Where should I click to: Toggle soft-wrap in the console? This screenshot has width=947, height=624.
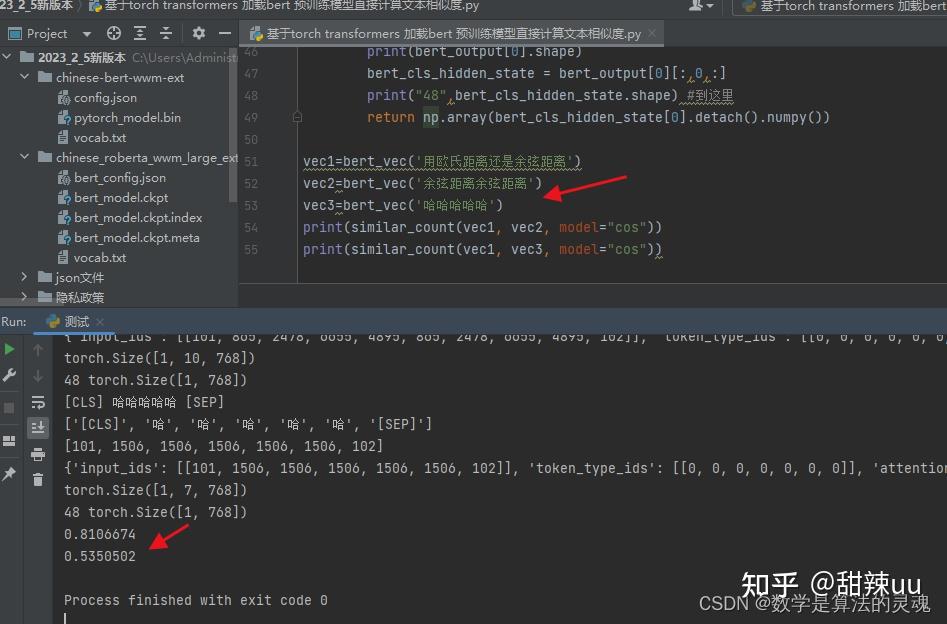[x=37, y=400]
